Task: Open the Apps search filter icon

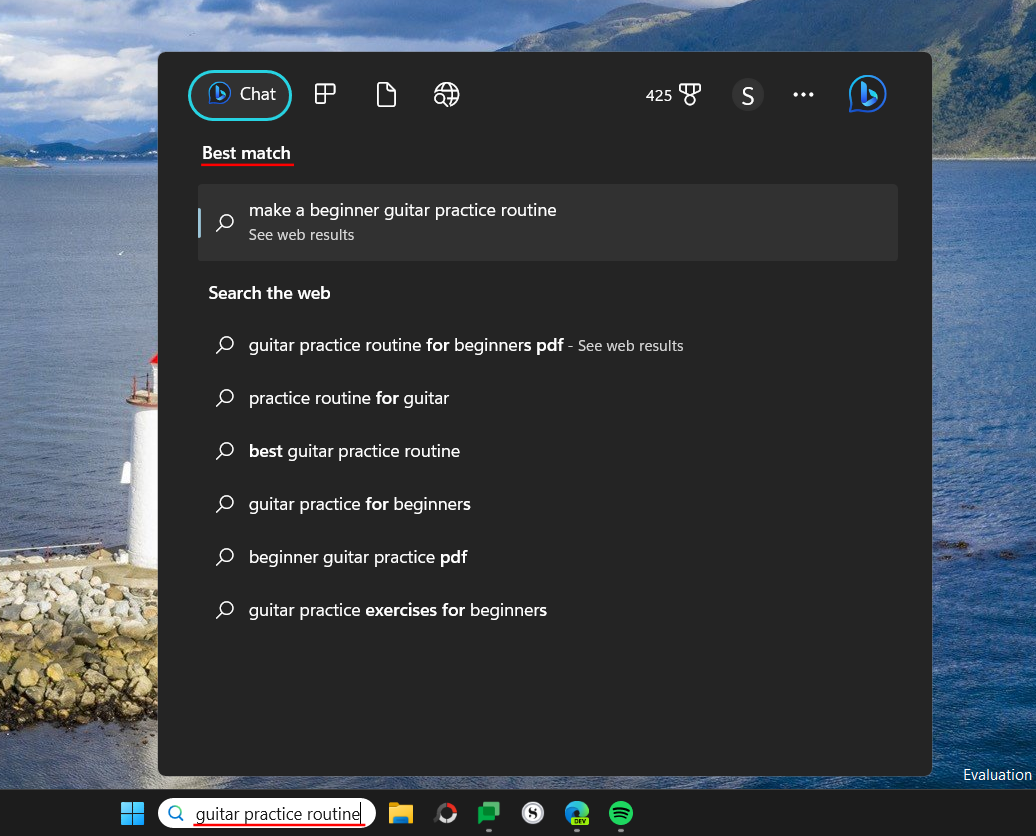Action: pyautogui.click(x=324, y=94)
